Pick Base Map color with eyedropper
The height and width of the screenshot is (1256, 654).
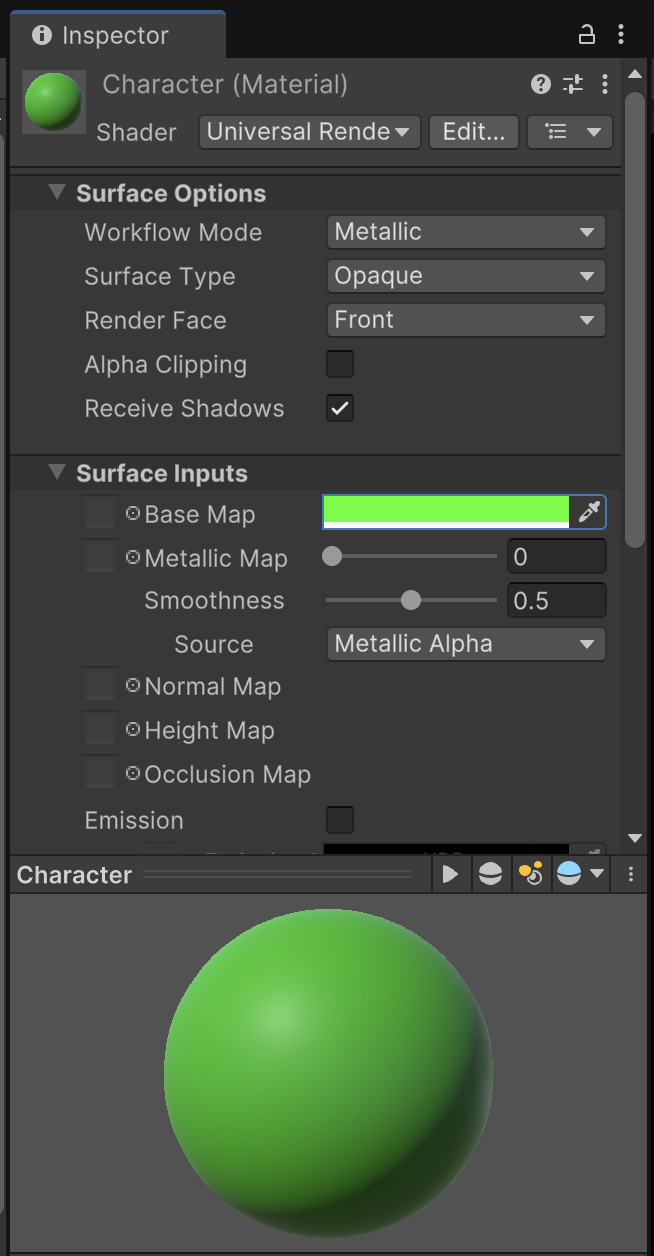(x=588, y=513)
